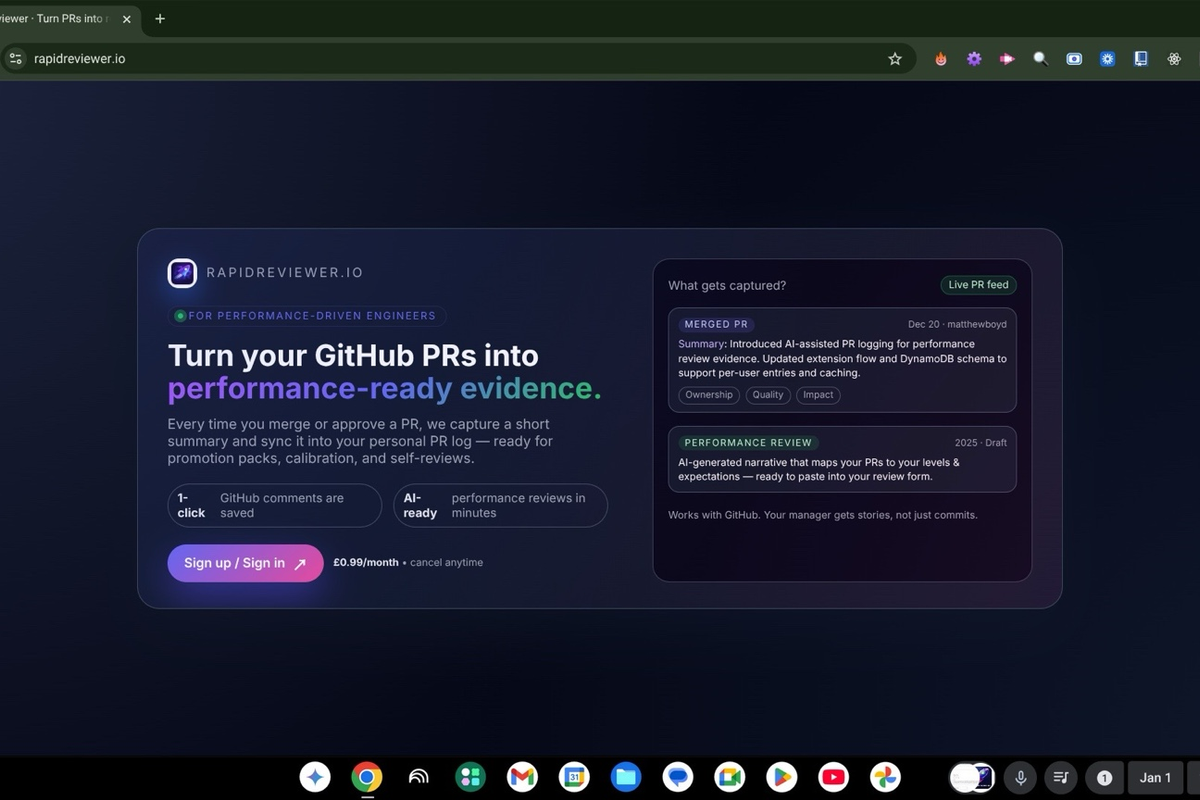The width and height of the screenshot is (1200, 800).
Task: Open the flame extension in the toolbar
Action: (940, 58)
